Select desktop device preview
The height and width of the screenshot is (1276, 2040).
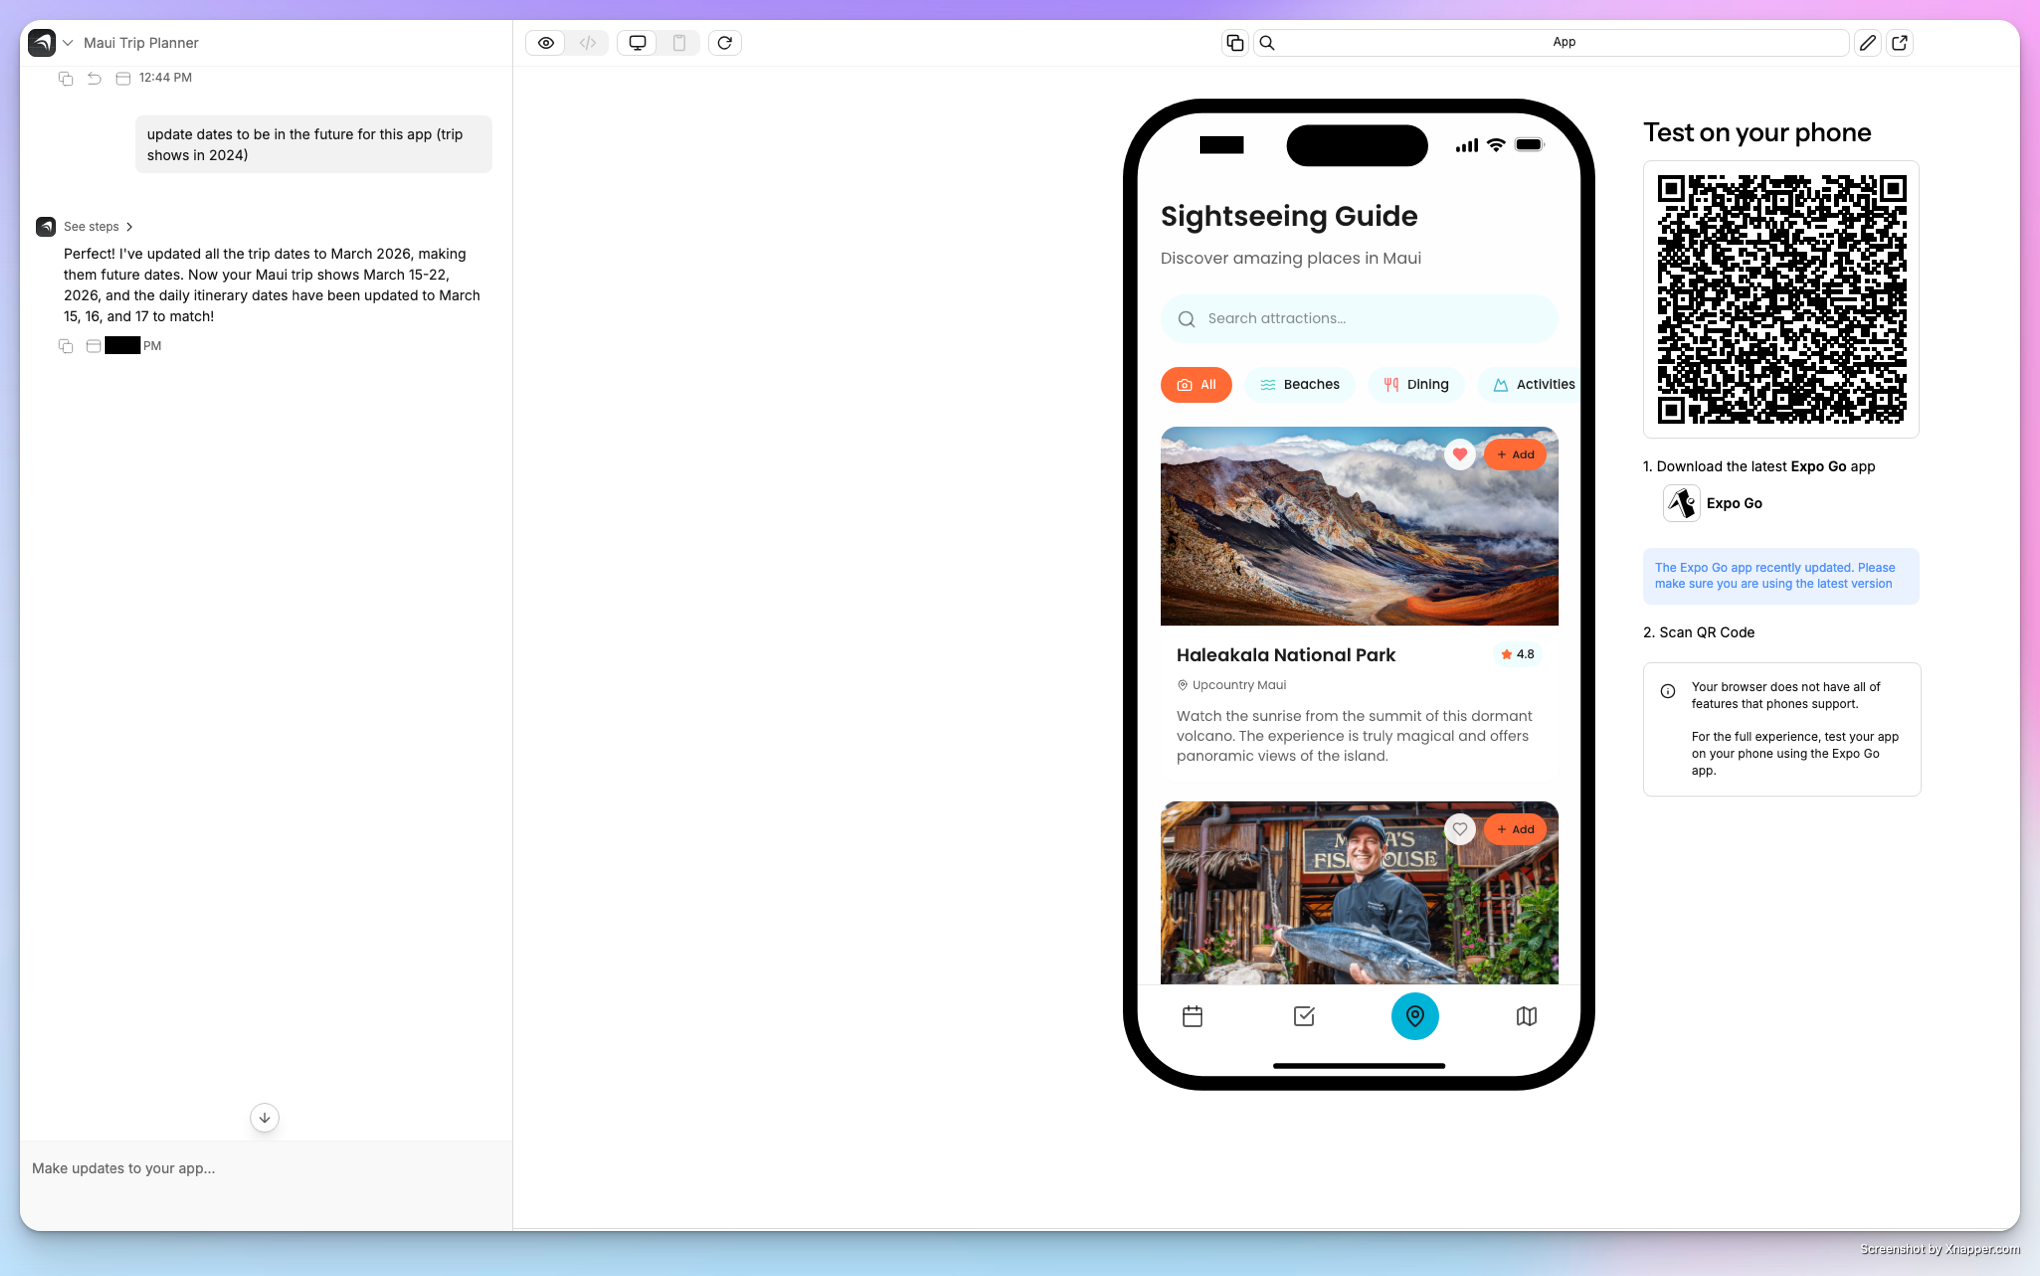click(637, 43)
